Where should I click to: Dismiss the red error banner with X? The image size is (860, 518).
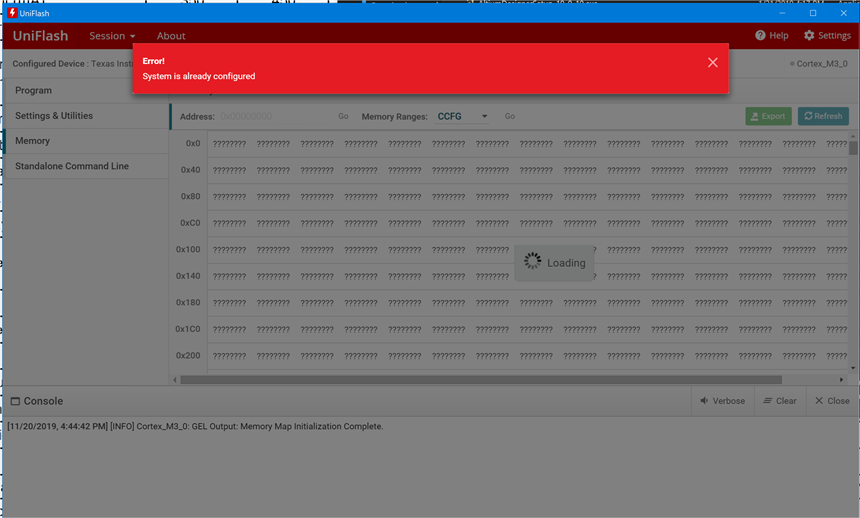[x=712, y=63]
